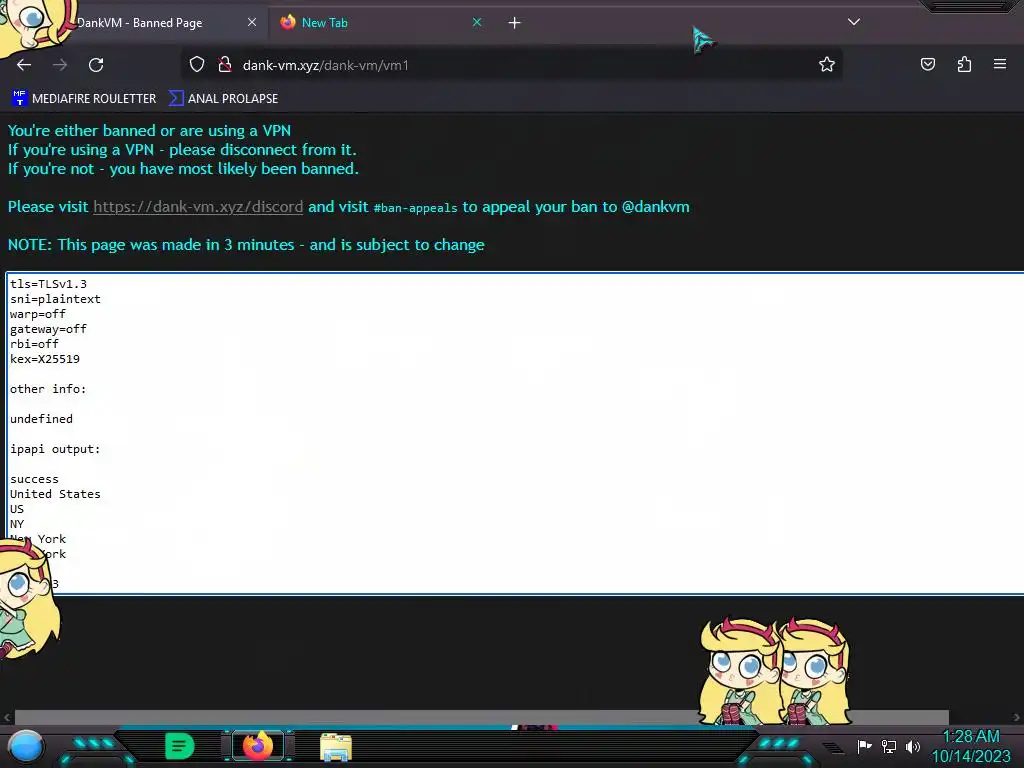
Task: Open File Explorer from taskbar
Action: point(336,746)
